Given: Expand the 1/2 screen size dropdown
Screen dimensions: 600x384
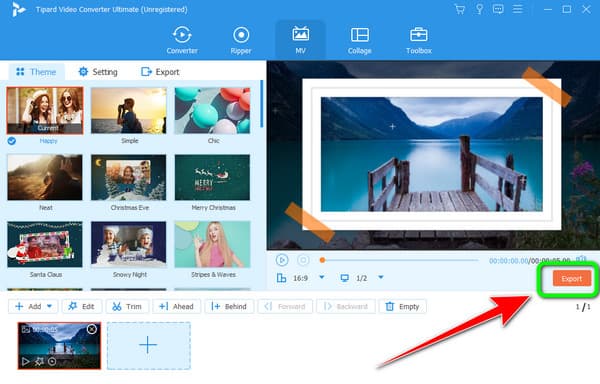Looking at the screenshot, I should click(381, 277).
